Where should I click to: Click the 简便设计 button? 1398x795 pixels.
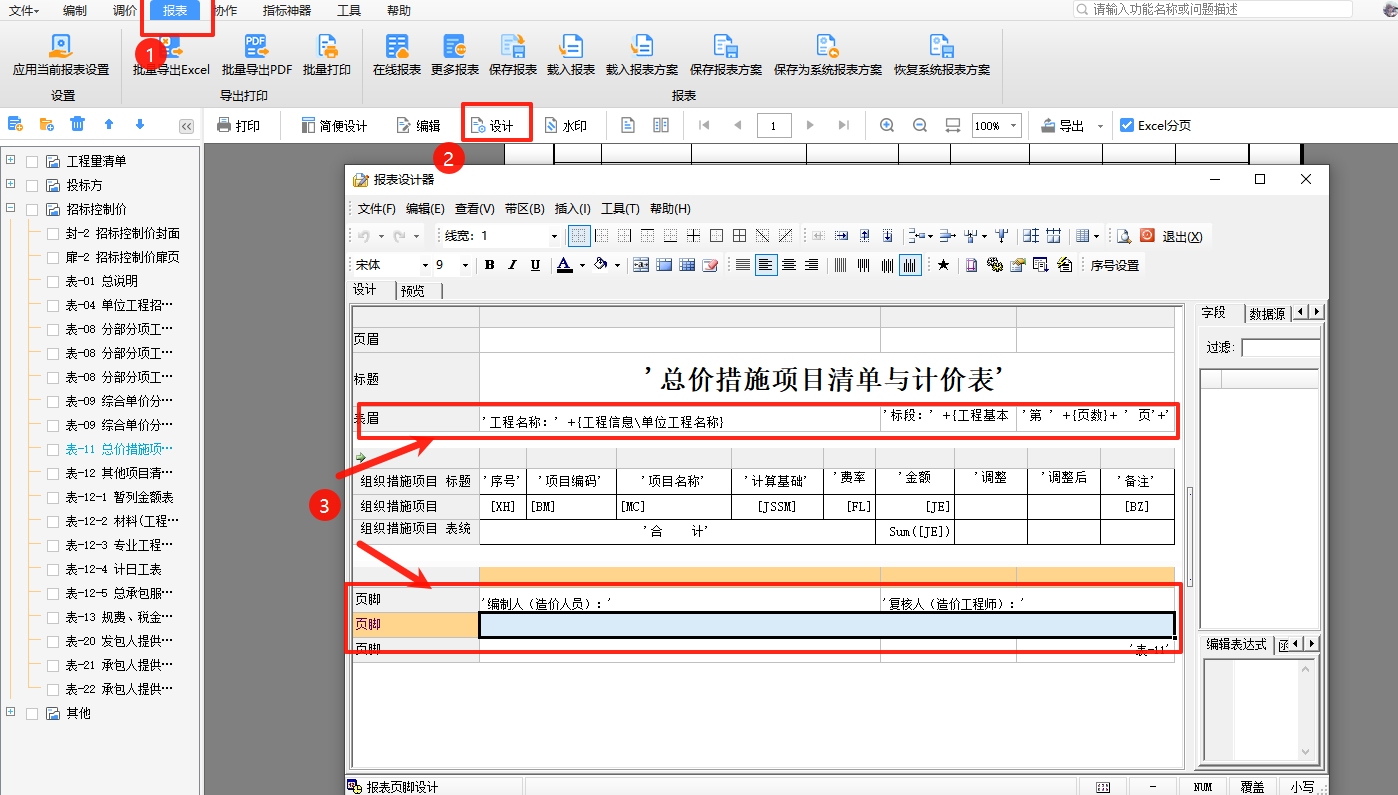coord(334,126)
